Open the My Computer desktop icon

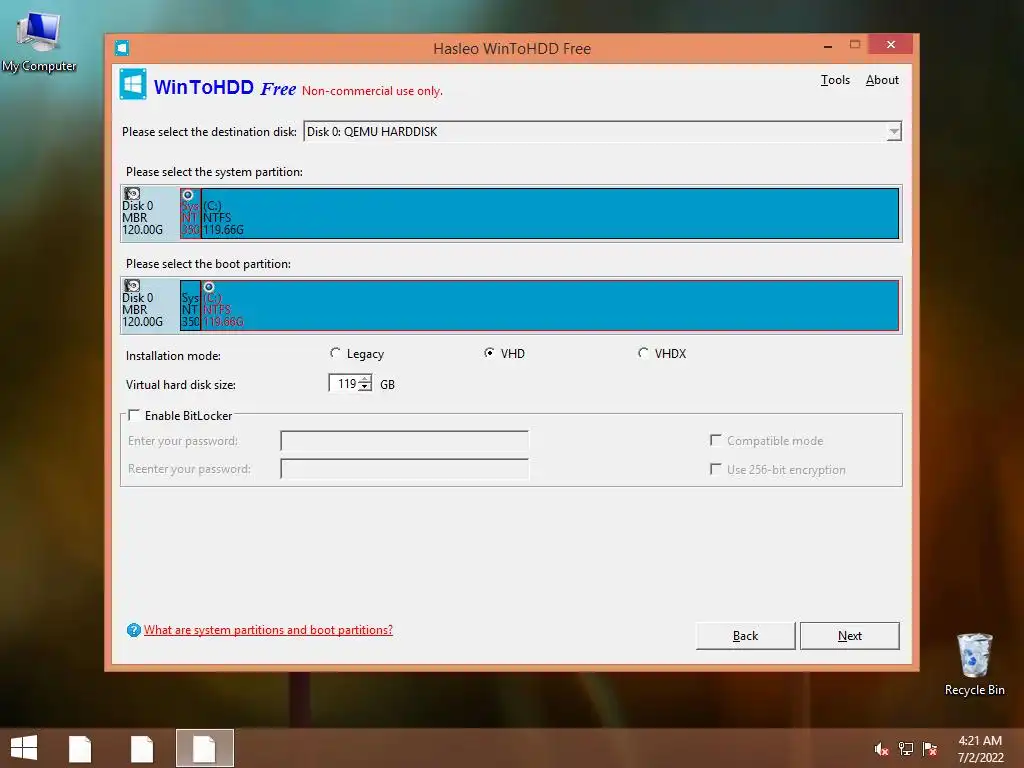click(x=39, y=42)
